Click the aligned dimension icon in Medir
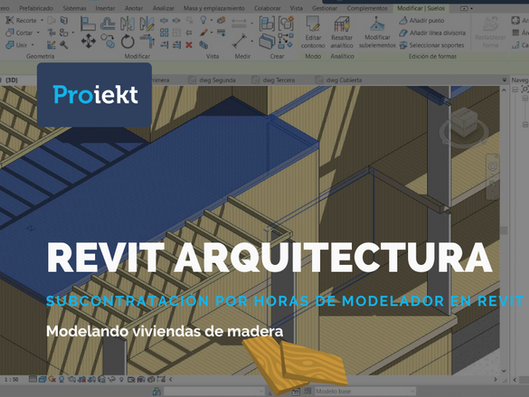529x397 pixels. pos(240,41)
